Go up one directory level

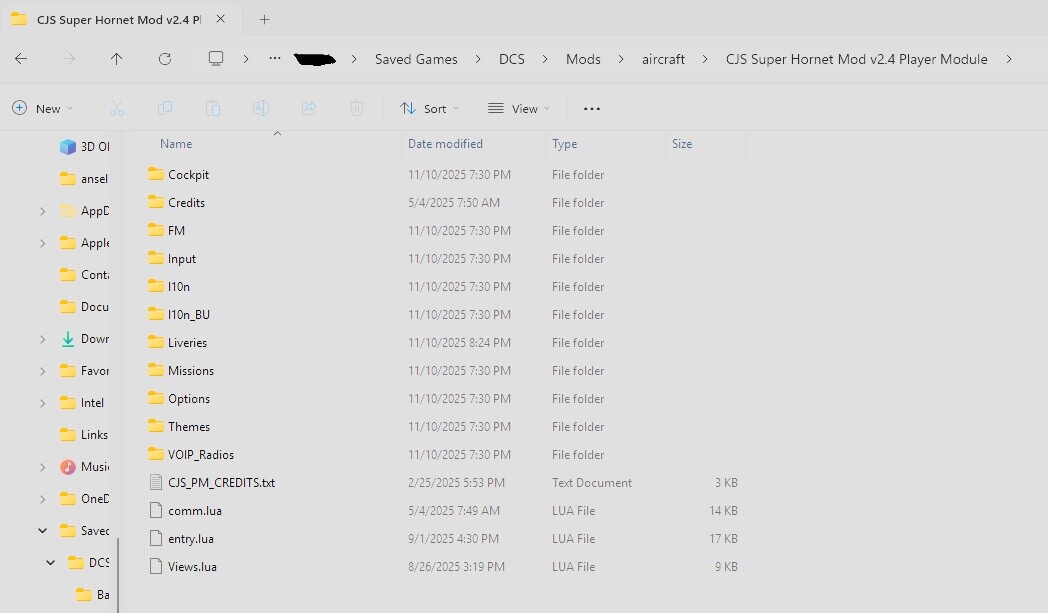116,59
